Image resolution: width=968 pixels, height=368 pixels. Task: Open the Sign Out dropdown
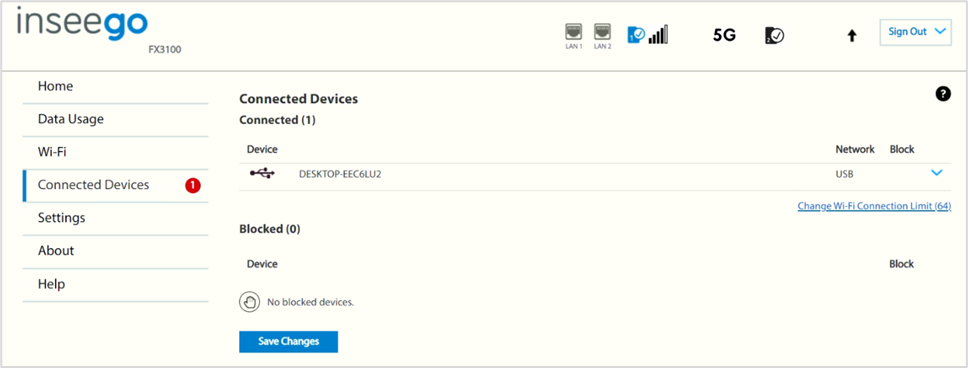(916, 32)
